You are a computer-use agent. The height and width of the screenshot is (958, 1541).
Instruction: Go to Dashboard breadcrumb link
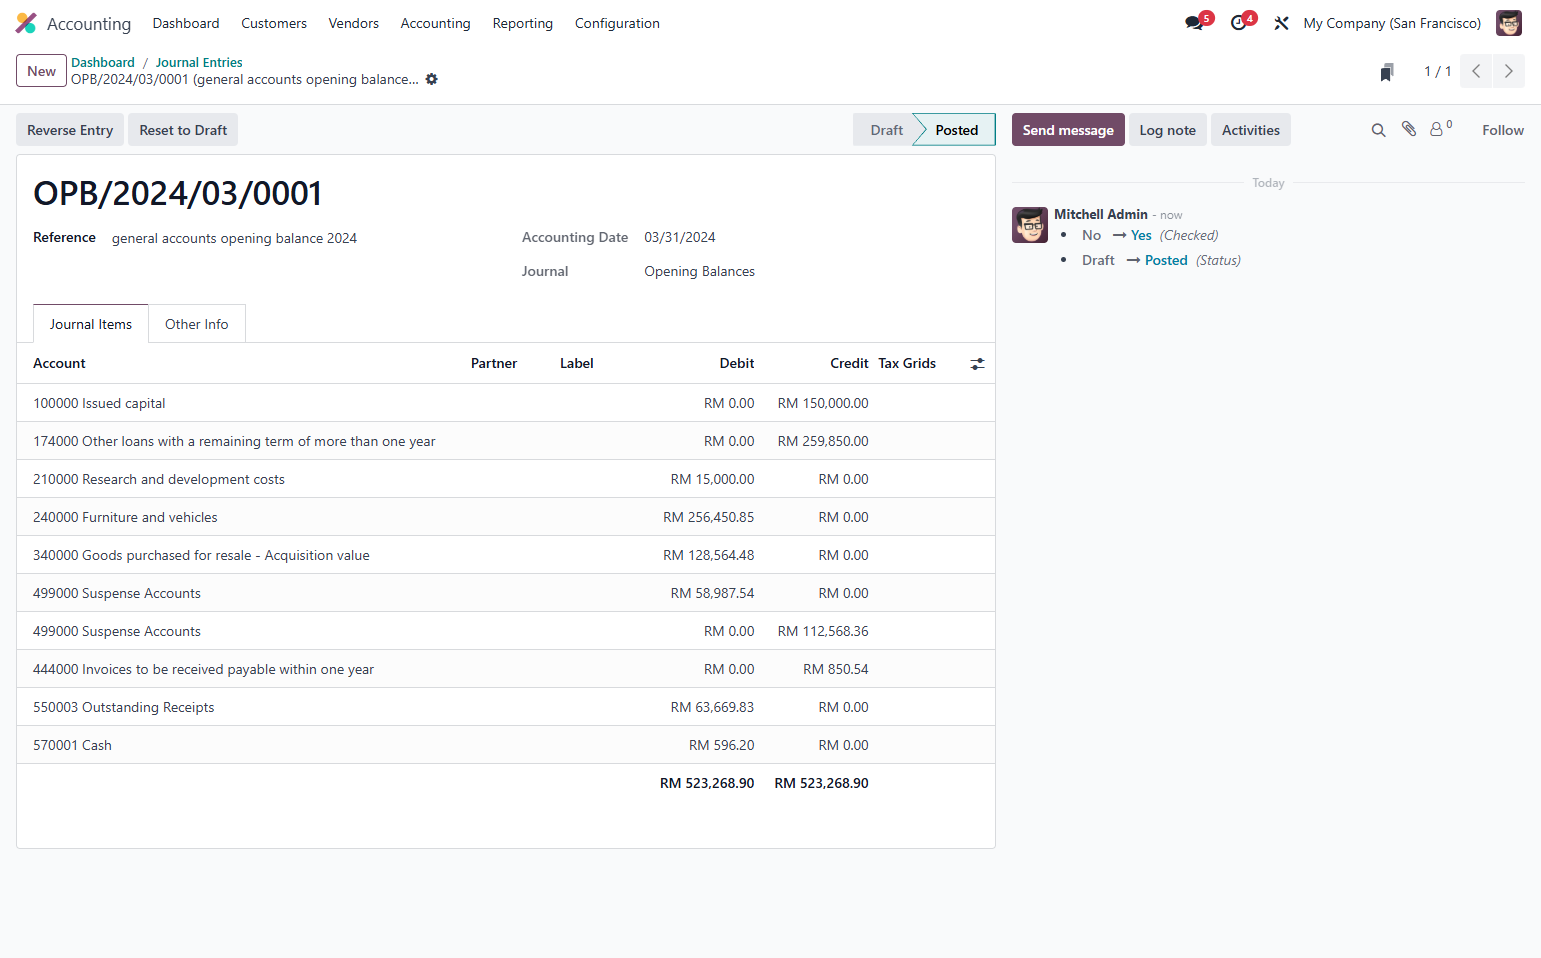(103, 62)
